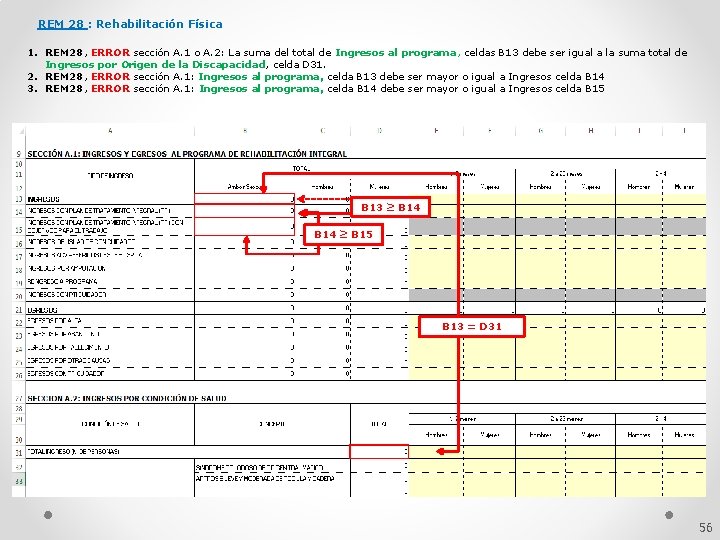Click the 'SECCIÓN A.2: INGRESOS POR CONDICIÓN DE SALUD' heading
The image size is (720, 540).
click(127, 398)
